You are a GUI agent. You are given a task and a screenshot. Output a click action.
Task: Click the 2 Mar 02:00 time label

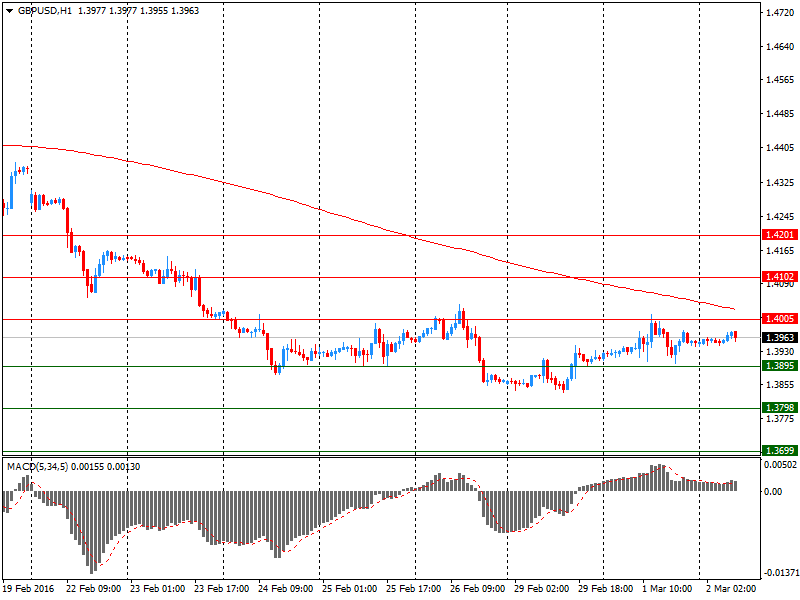pos(731,588)
